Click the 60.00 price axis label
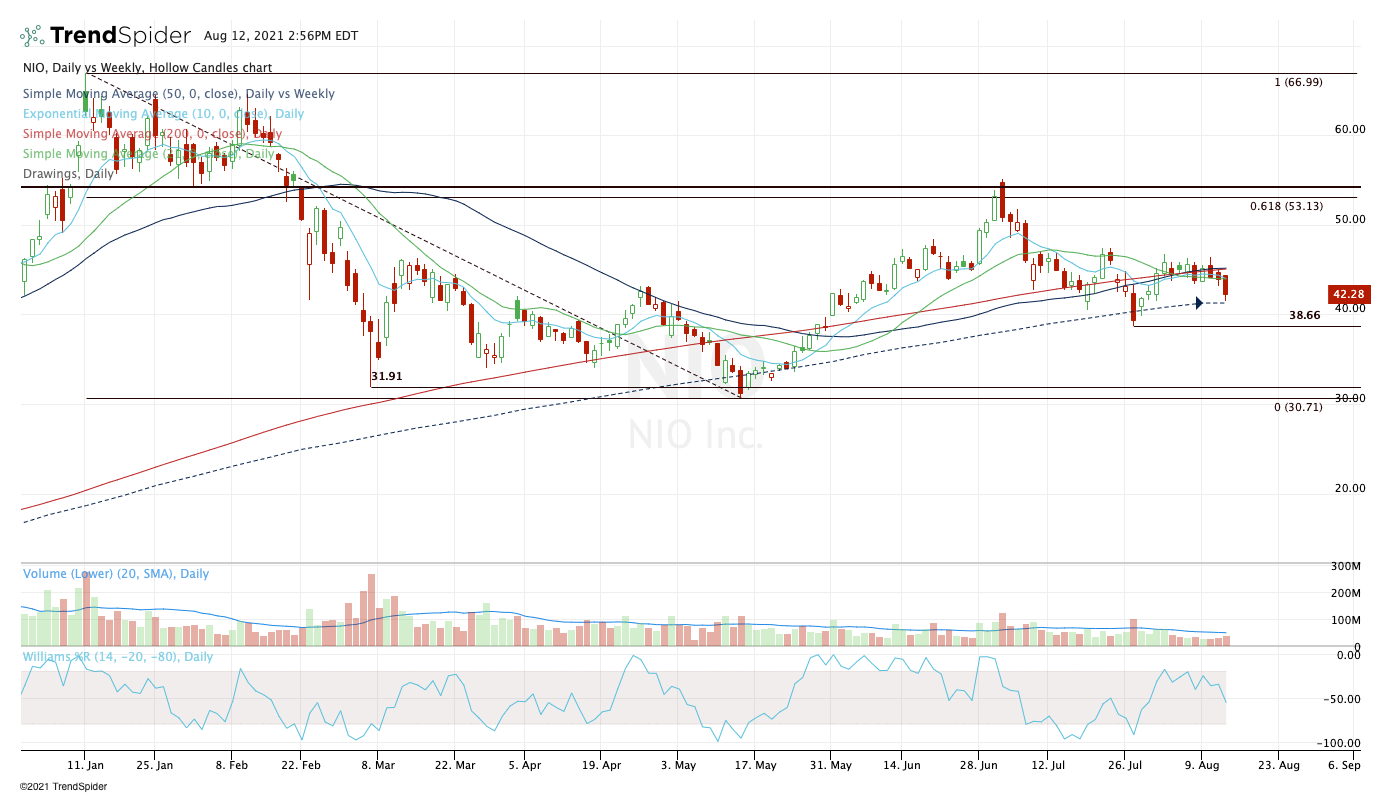1391x796 pixels. (x=1350, y=129)
